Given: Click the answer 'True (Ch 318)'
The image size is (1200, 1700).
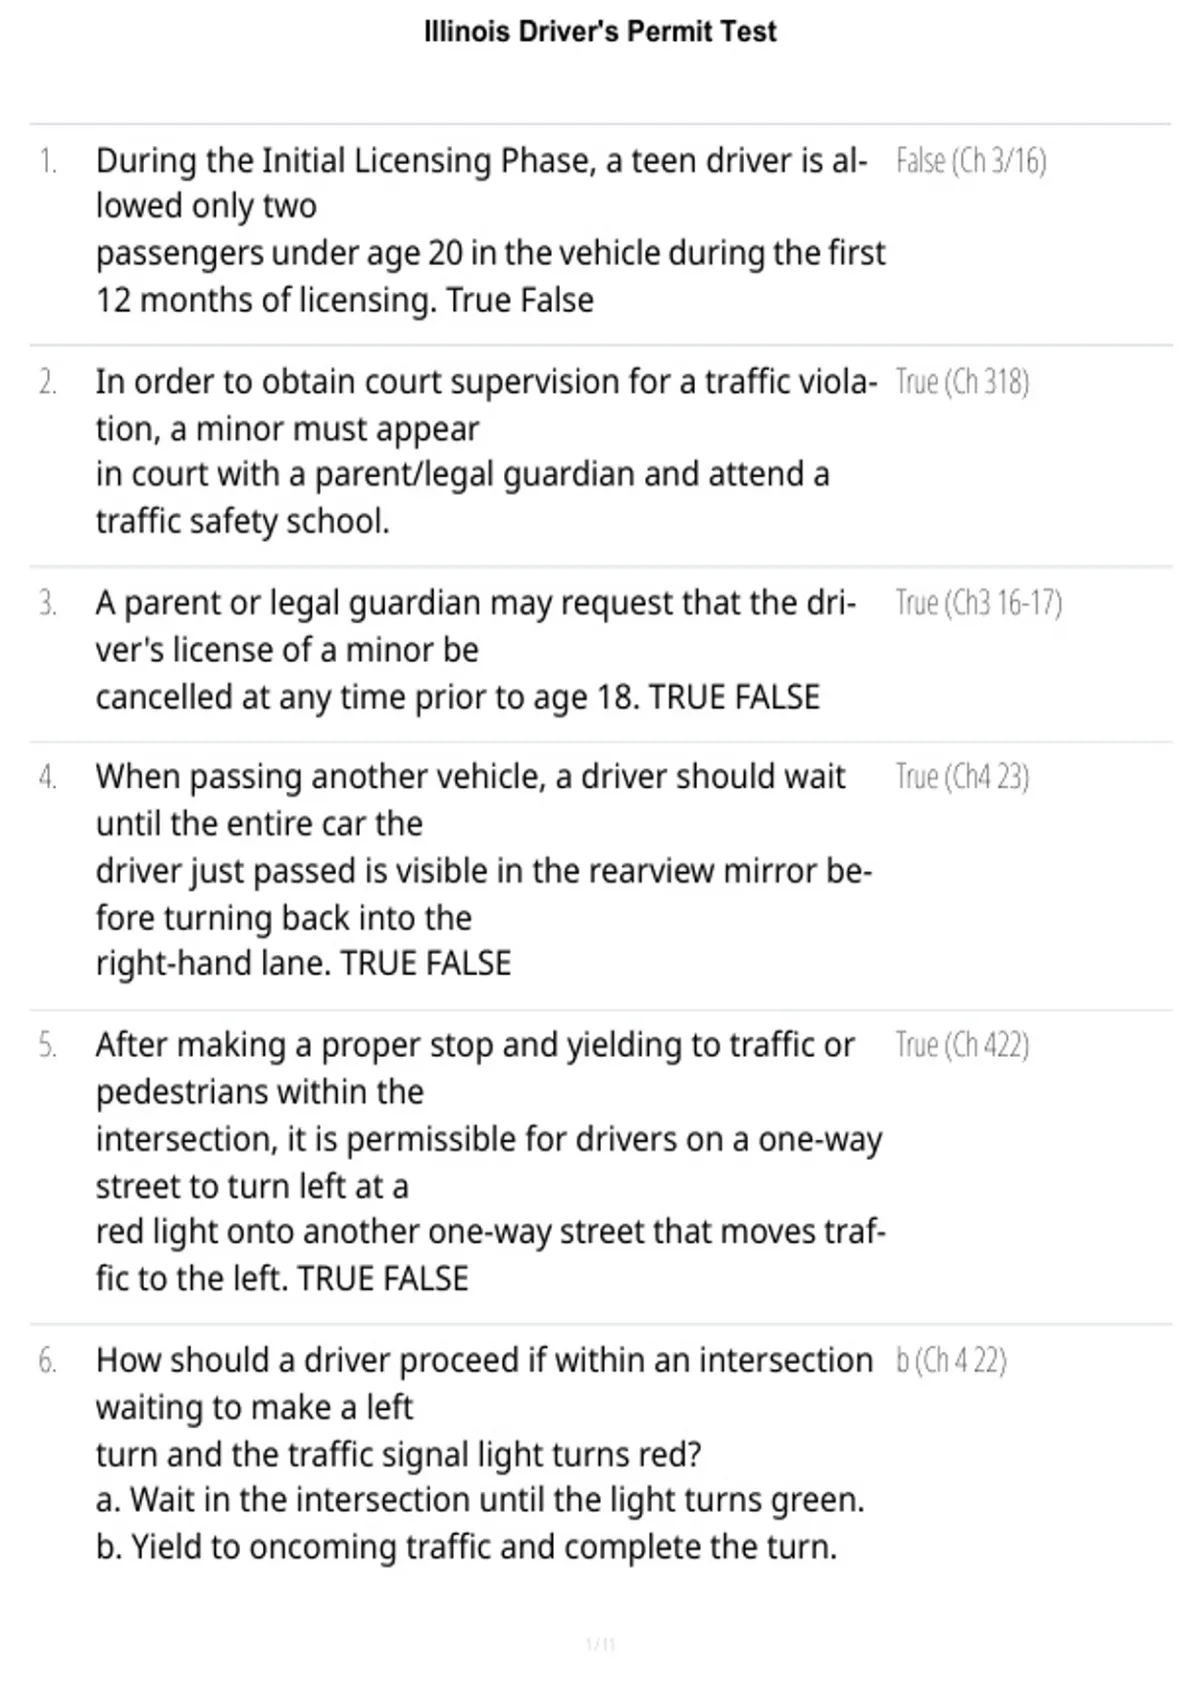Looking at the screenshot, I should tap(962, 382).
